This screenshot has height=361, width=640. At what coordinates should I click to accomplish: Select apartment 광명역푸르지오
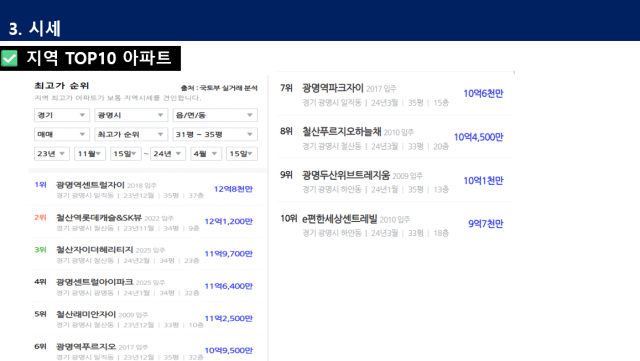pyautogui.click(x=86, y=346)
